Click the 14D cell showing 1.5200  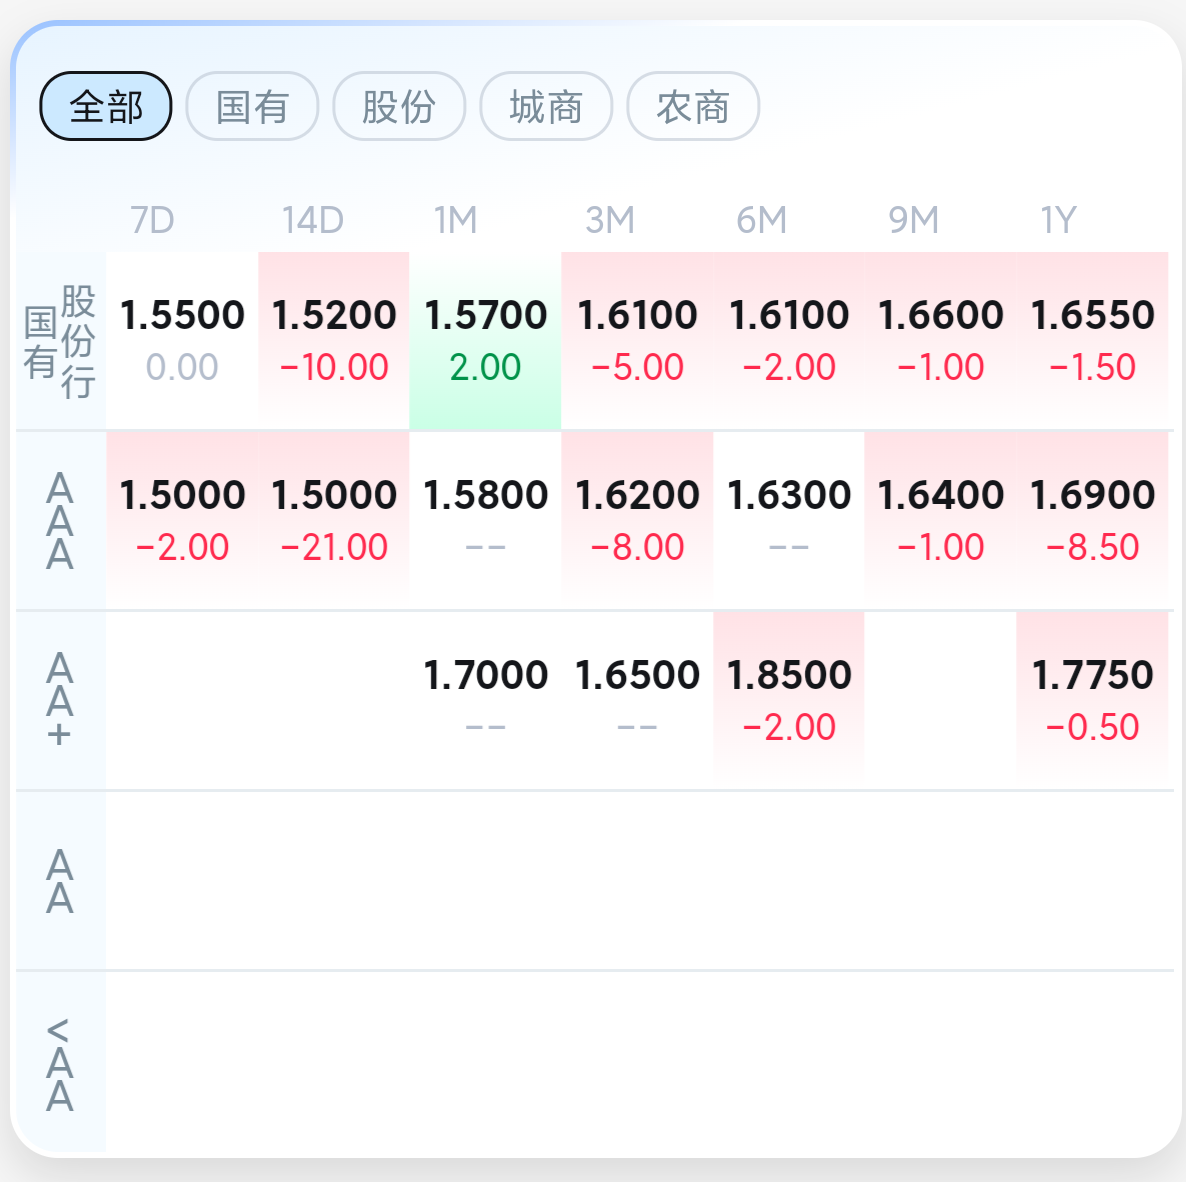[x=334, y=340]
